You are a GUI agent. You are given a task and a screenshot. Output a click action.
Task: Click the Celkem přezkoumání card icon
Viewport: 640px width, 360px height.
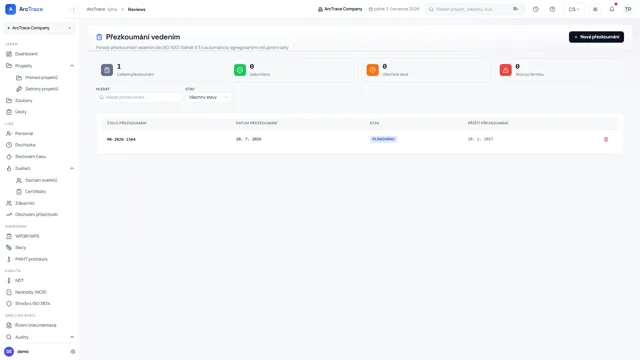[107, 70]
